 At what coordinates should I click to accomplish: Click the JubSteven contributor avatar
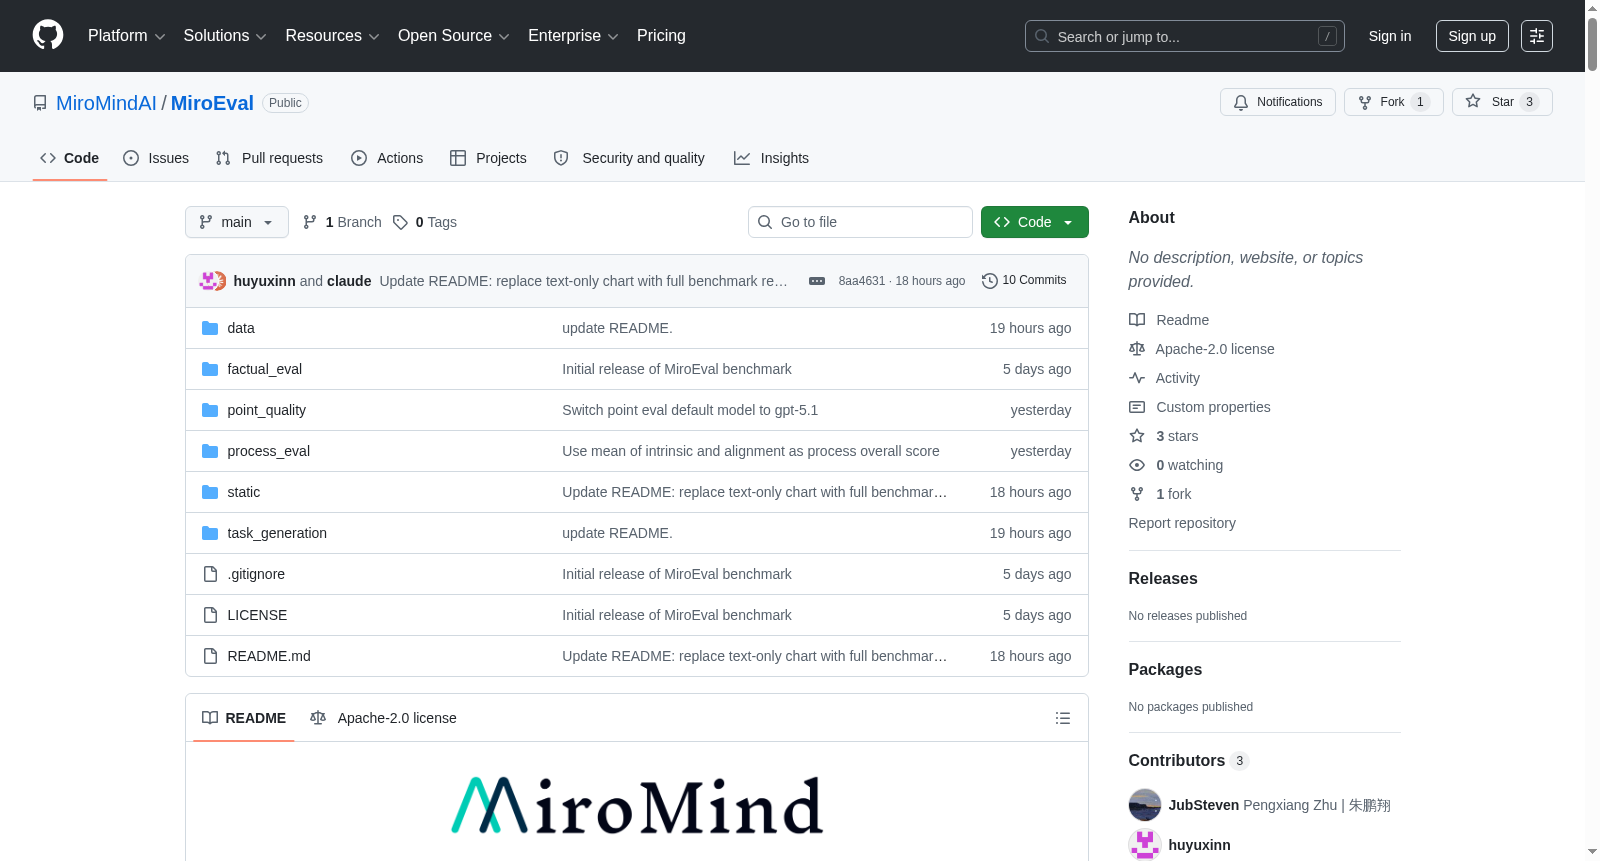[1145, 805]
